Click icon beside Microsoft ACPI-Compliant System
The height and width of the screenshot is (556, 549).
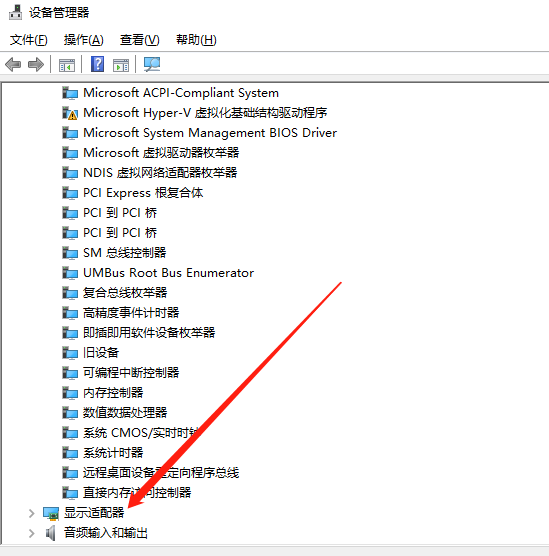pos(70,93)
